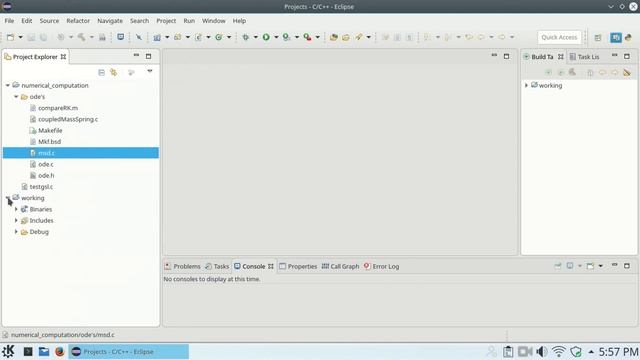Switch to the Task List tab
The image size is (640, 360).
point(584,57)
